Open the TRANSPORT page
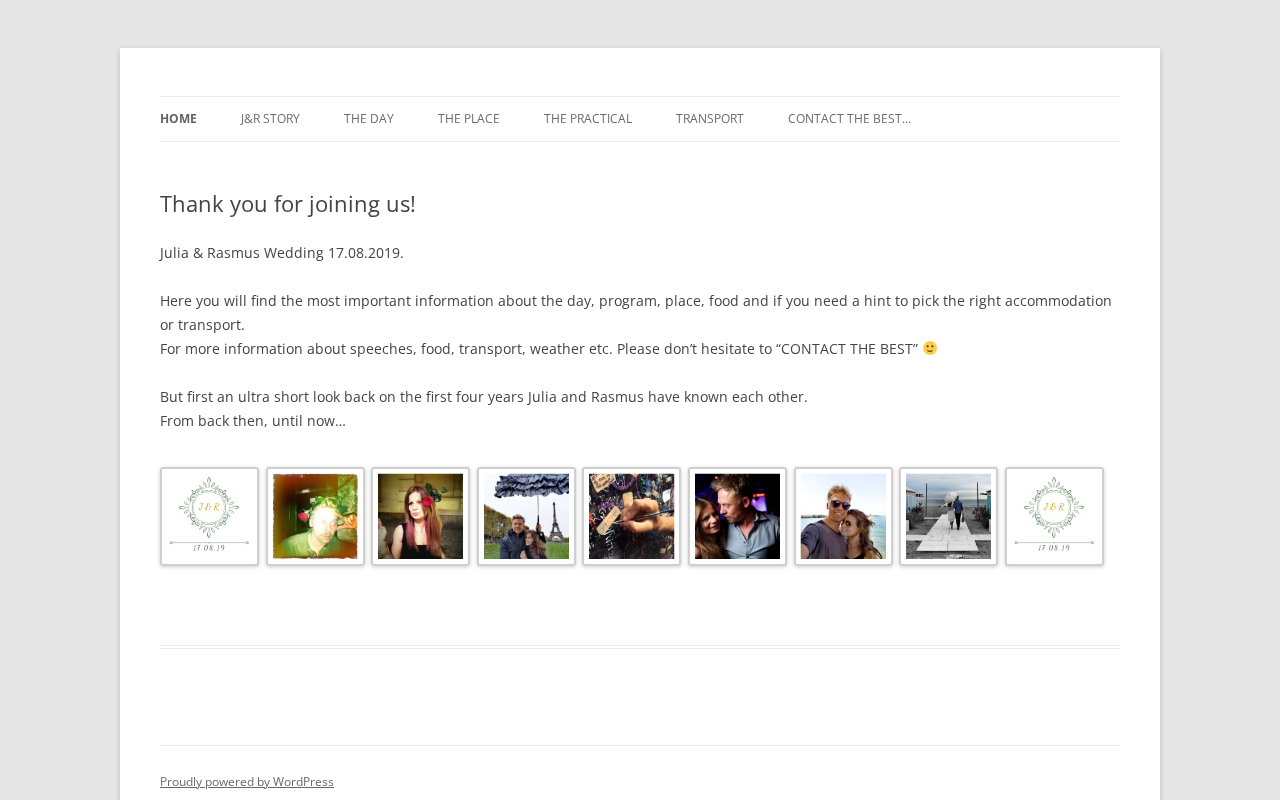 [x=709, y=119]
